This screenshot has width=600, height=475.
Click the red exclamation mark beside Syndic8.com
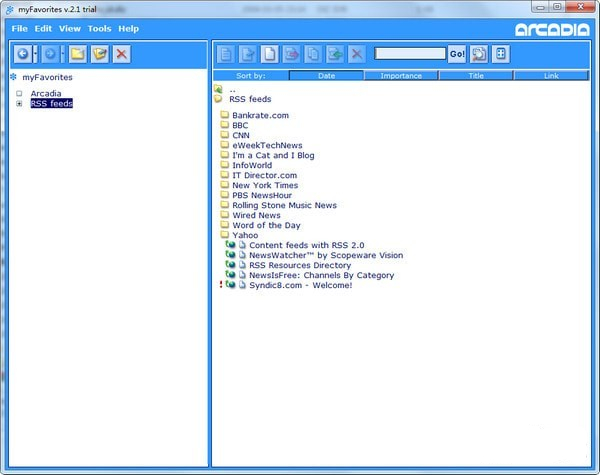[221, 285]
